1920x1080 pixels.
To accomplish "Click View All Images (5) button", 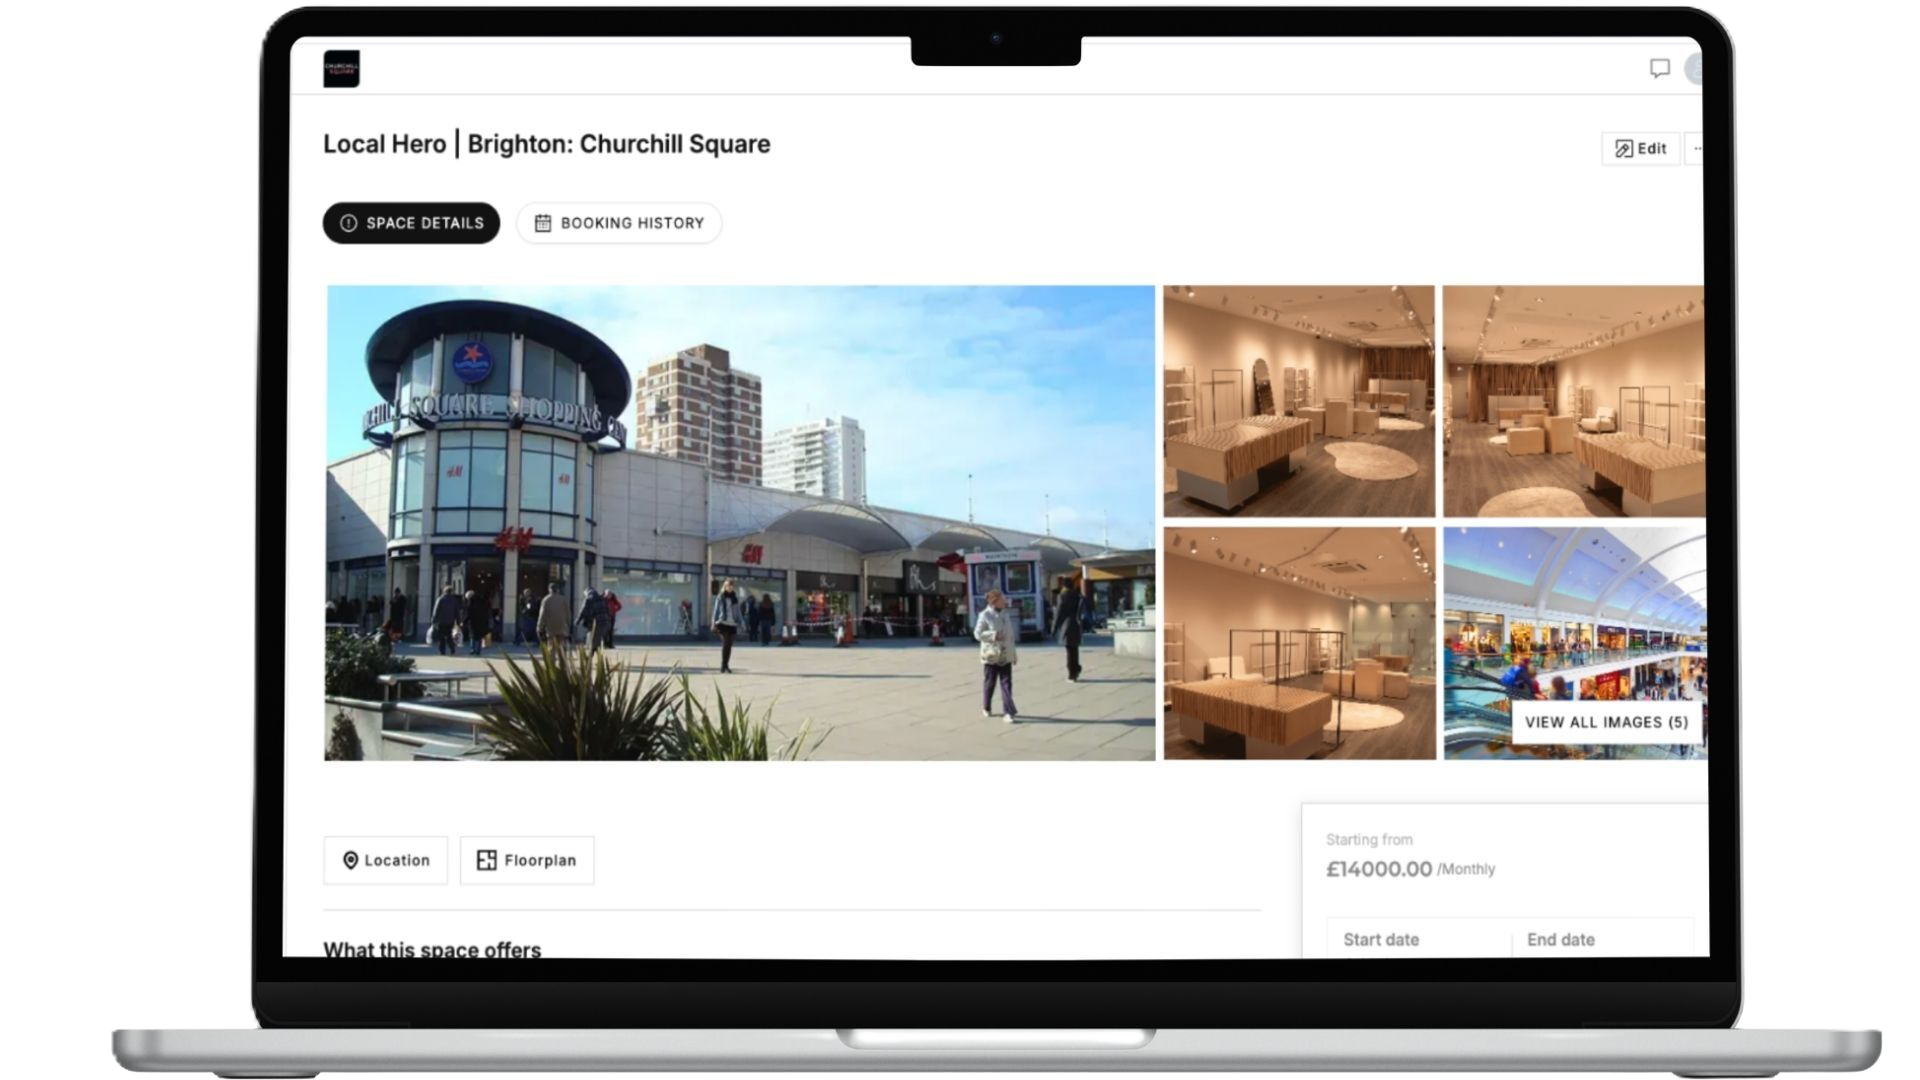I will click(x=1605, y=722).
